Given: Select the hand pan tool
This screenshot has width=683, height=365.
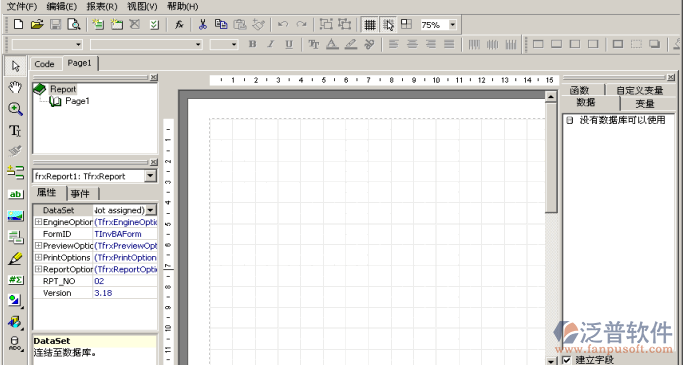Looking at the screenshot, I should pos(15,88).
